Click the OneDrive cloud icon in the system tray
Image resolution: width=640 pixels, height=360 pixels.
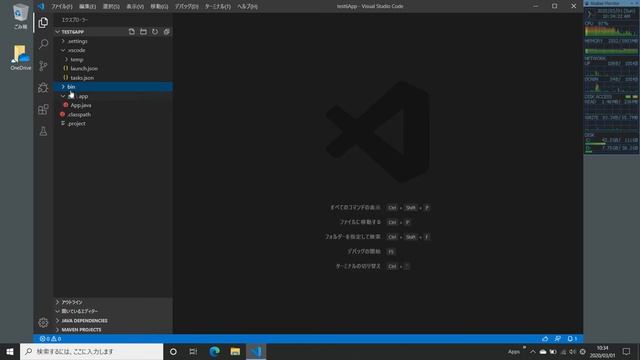(543, 352)
